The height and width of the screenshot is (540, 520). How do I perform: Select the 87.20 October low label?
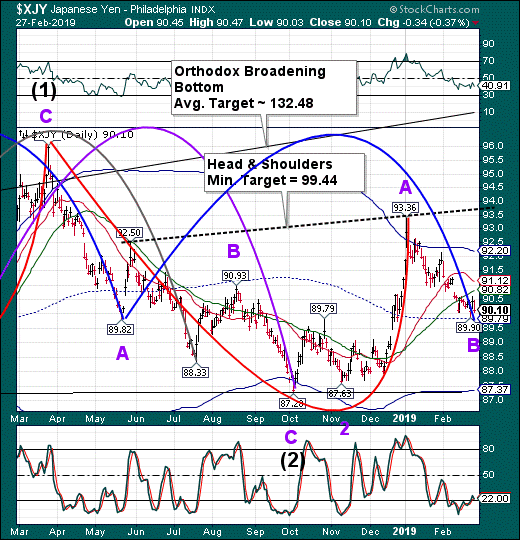pyautogui.click(x=292, y=403)
